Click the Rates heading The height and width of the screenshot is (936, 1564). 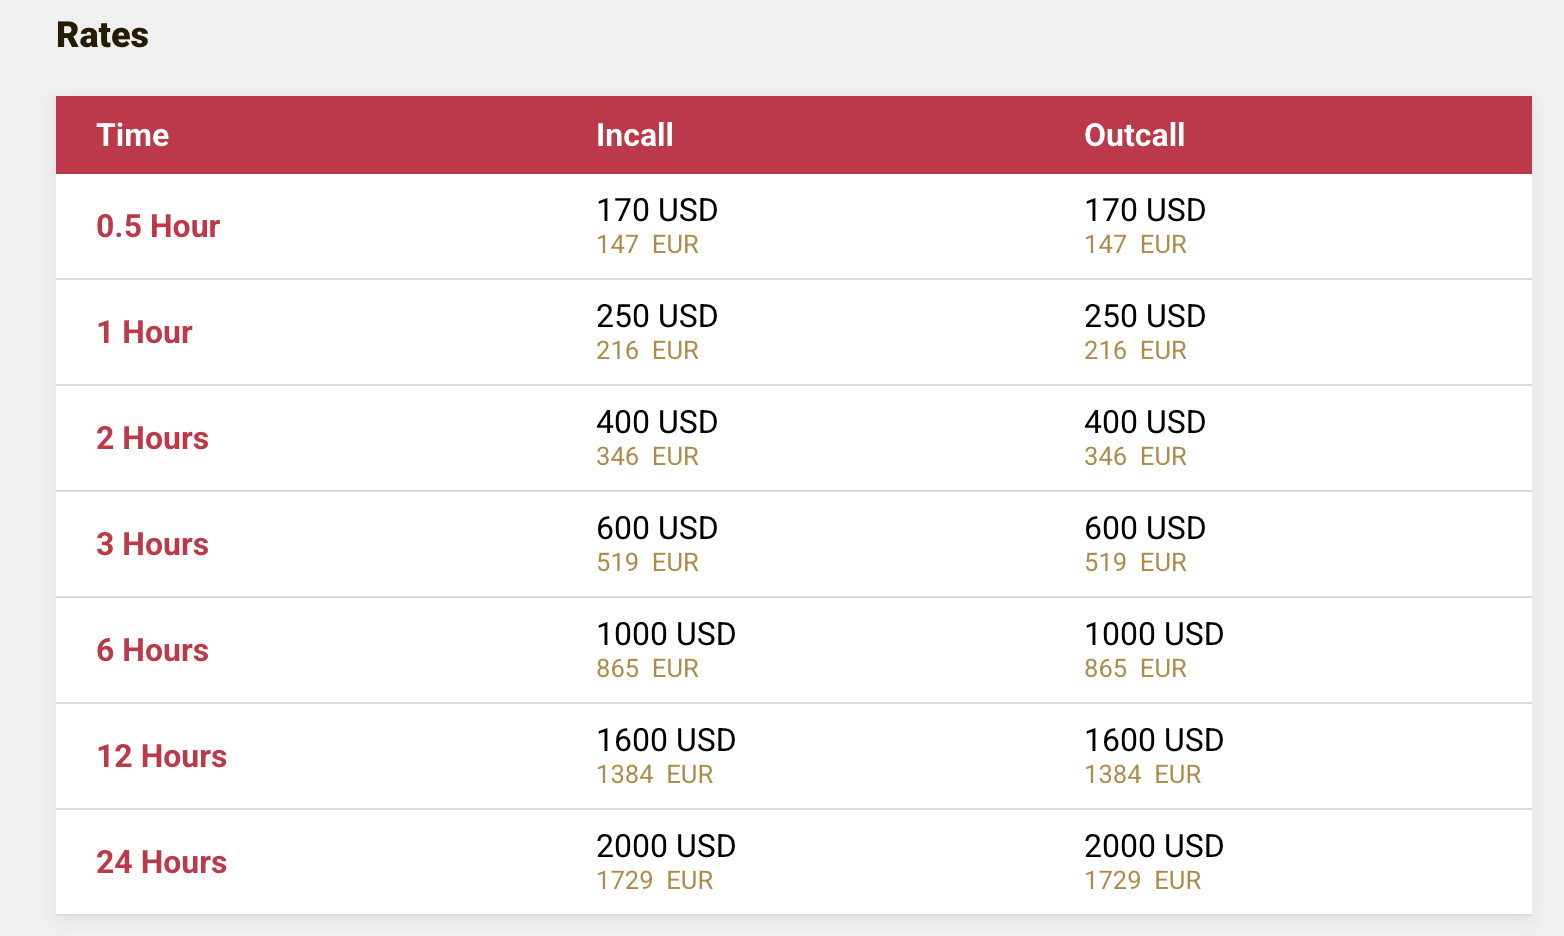point(102,35)
